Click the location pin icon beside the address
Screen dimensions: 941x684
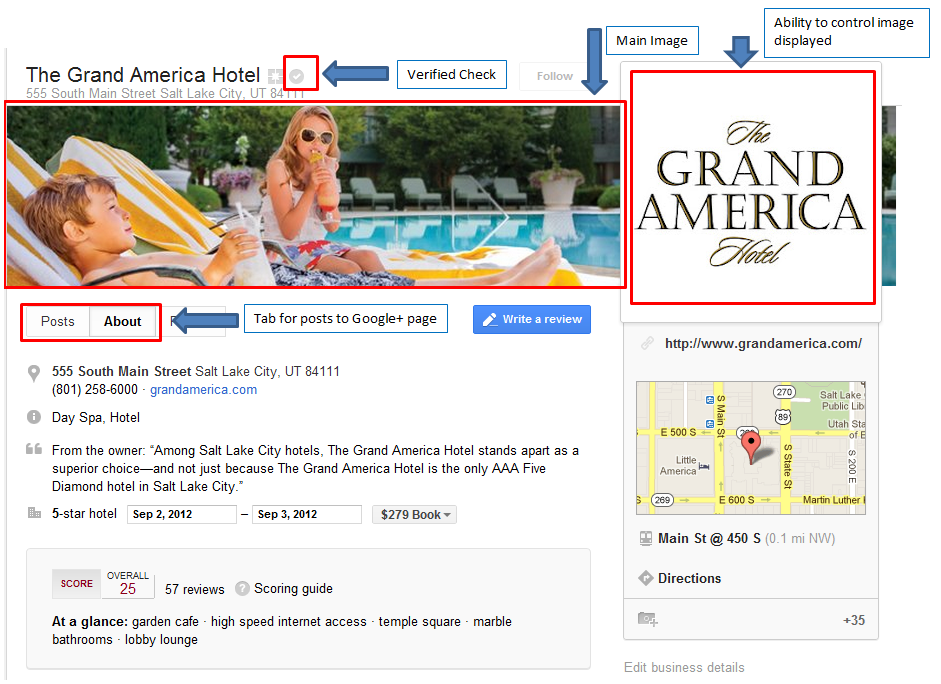(x=34, y=373)
